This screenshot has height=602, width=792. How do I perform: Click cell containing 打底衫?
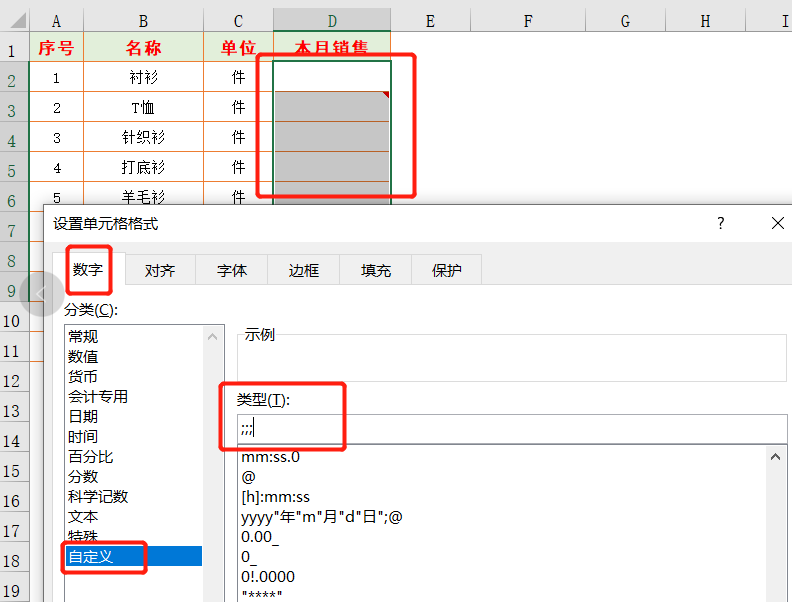[143, 167]
